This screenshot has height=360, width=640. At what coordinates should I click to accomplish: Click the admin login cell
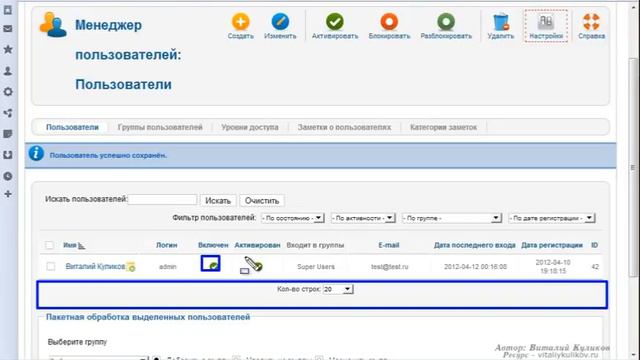(x=167, y=267)
